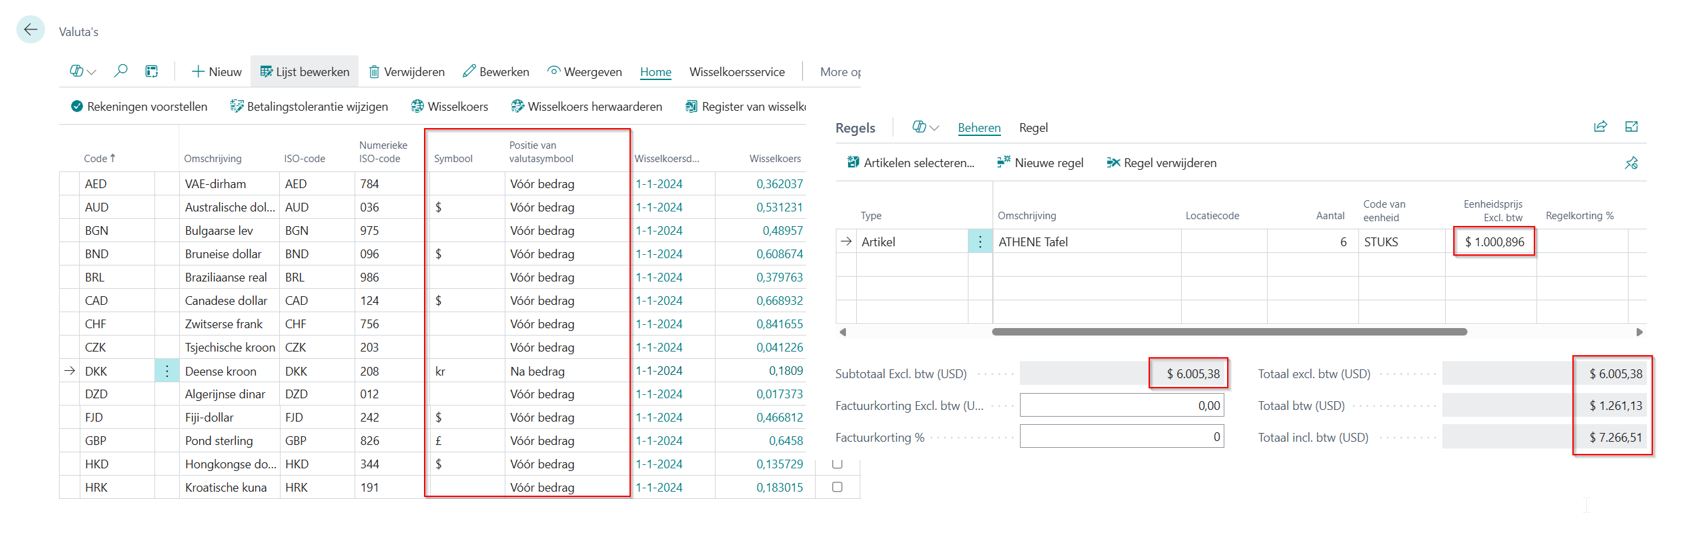1689x535 pixels.
Task: Select the Artikel type cell
Action: 912,242
